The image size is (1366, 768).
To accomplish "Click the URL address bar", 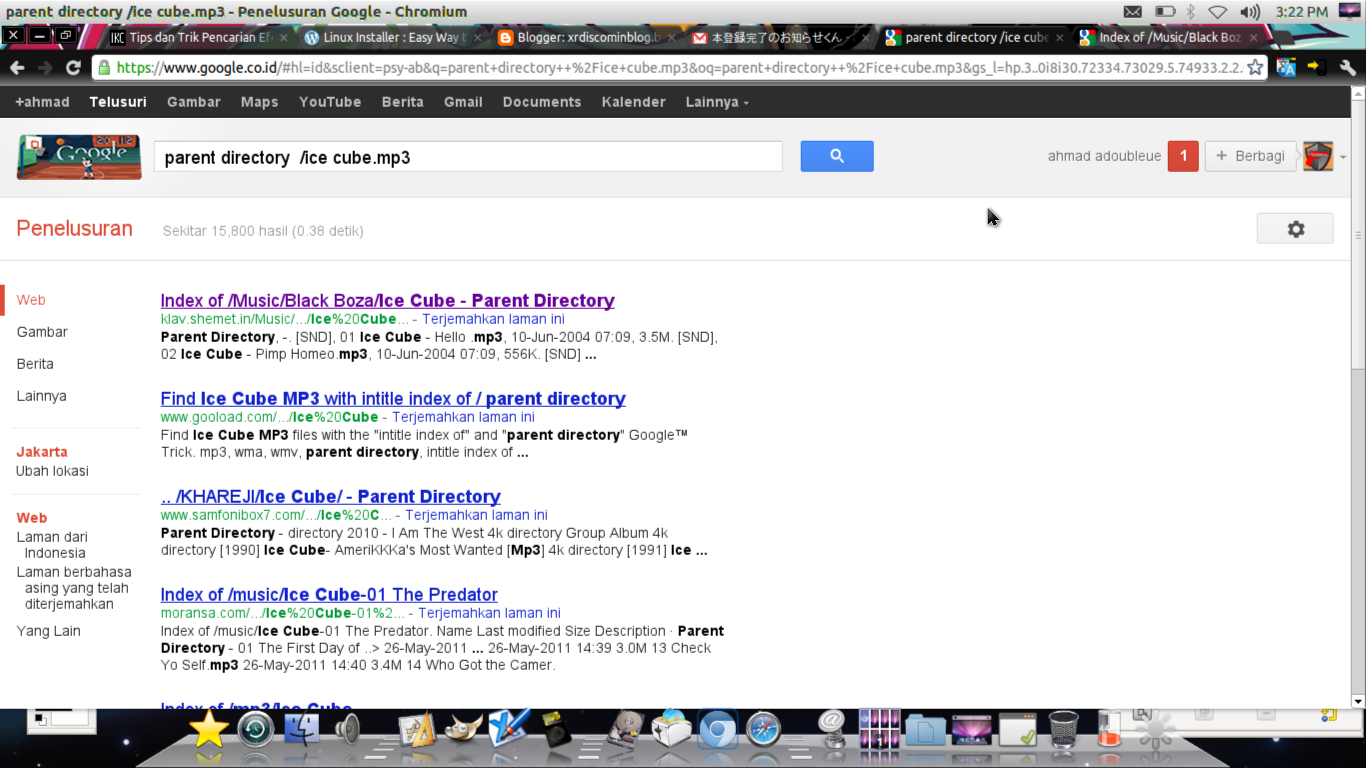I will click(x=680, y=68).
